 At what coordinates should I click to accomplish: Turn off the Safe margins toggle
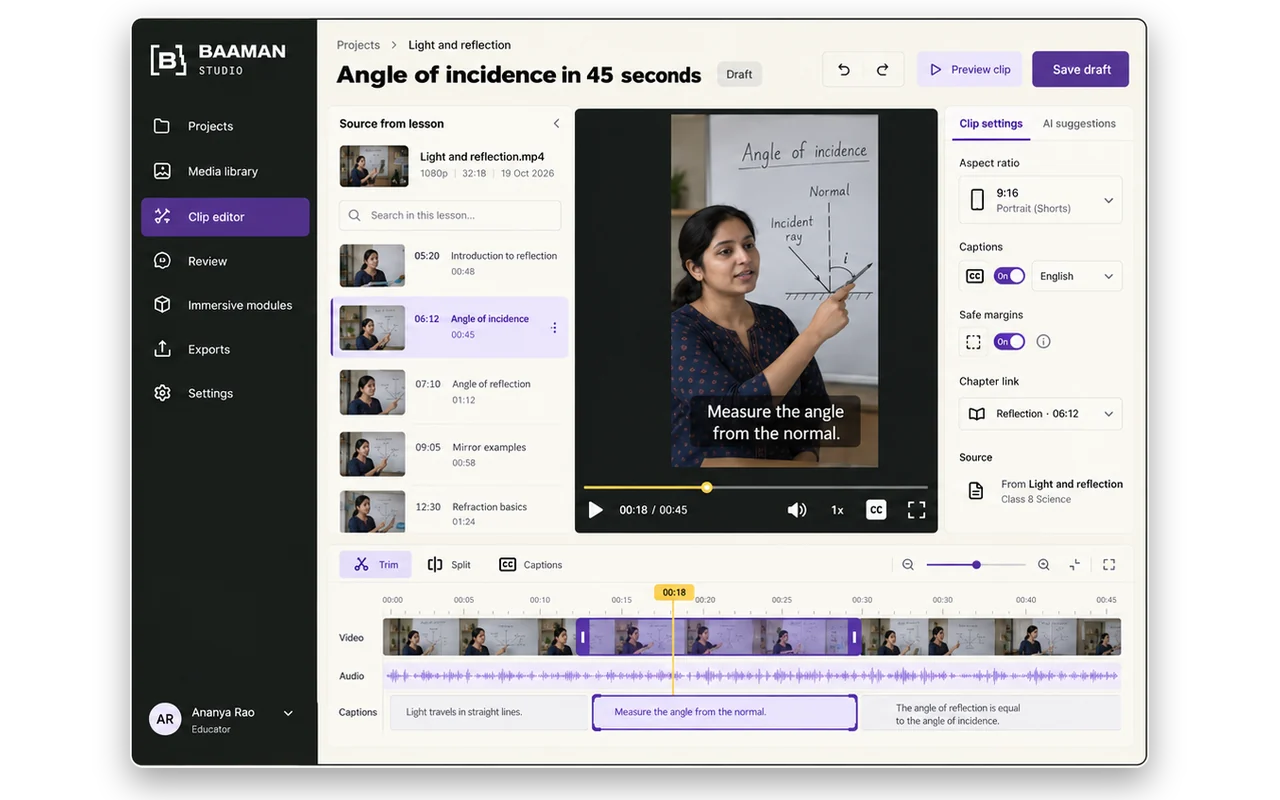pos(1009,342)
